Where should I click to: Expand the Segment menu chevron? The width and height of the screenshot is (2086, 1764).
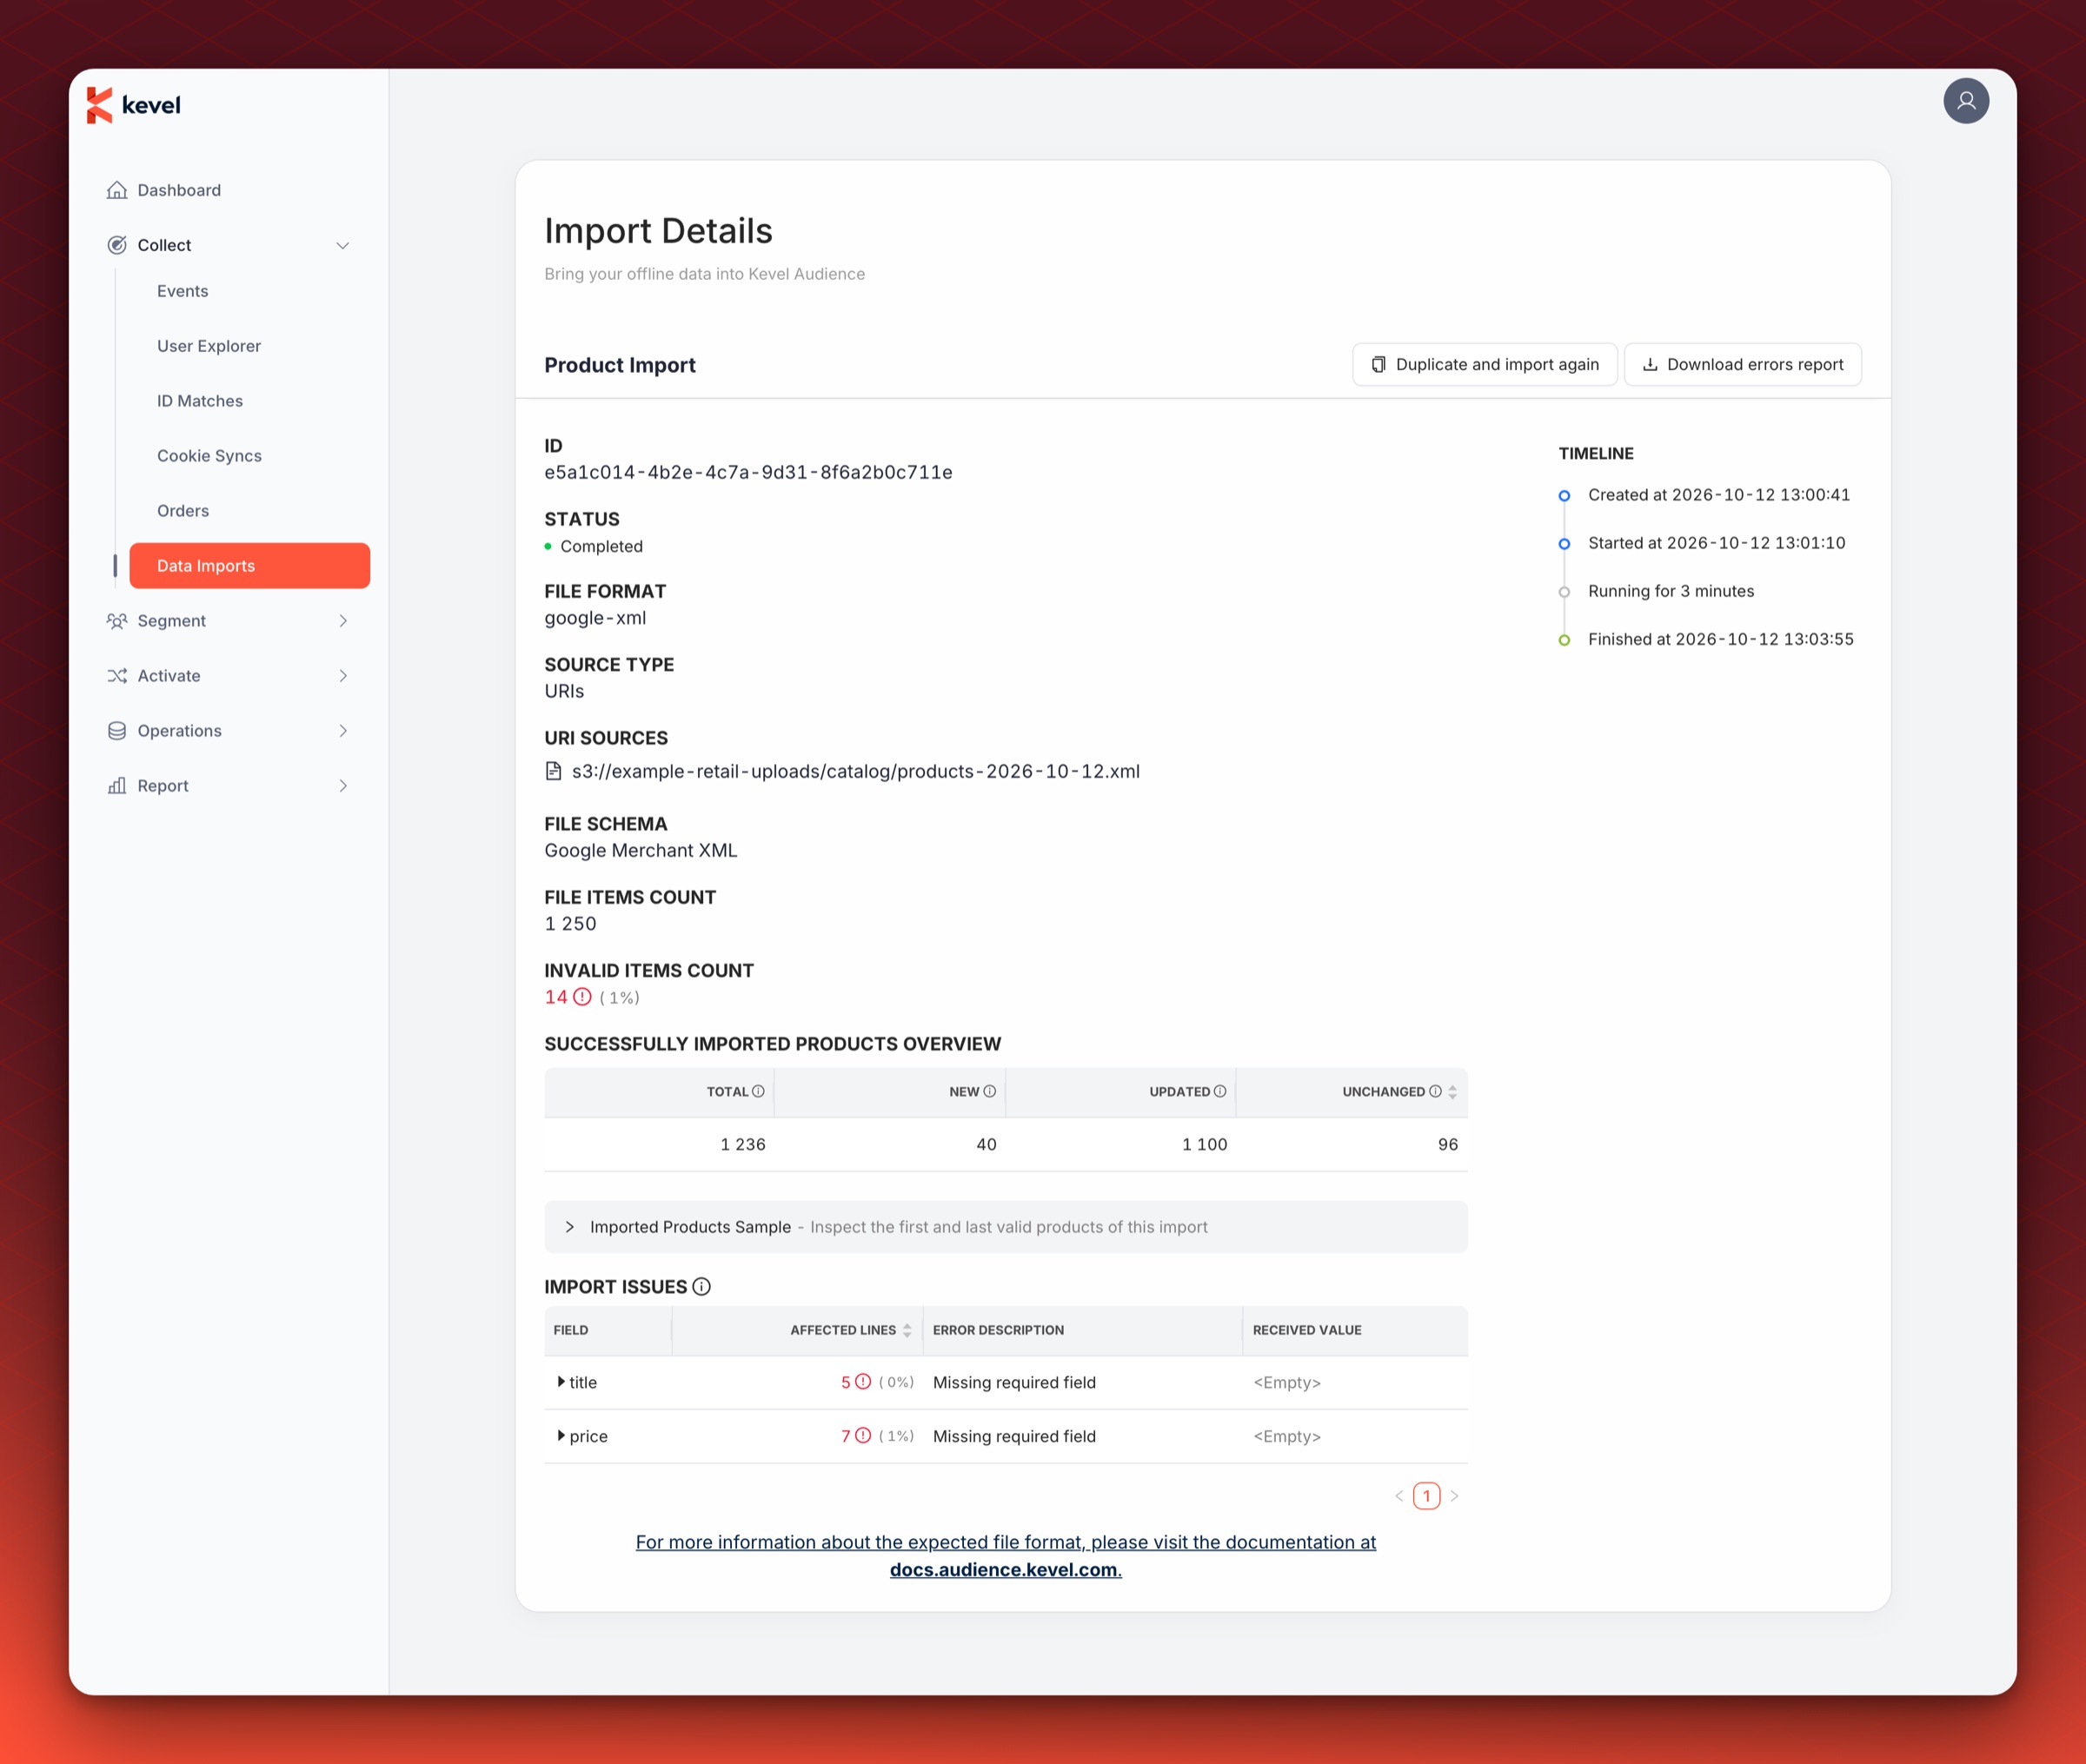[x=343, y=621]
